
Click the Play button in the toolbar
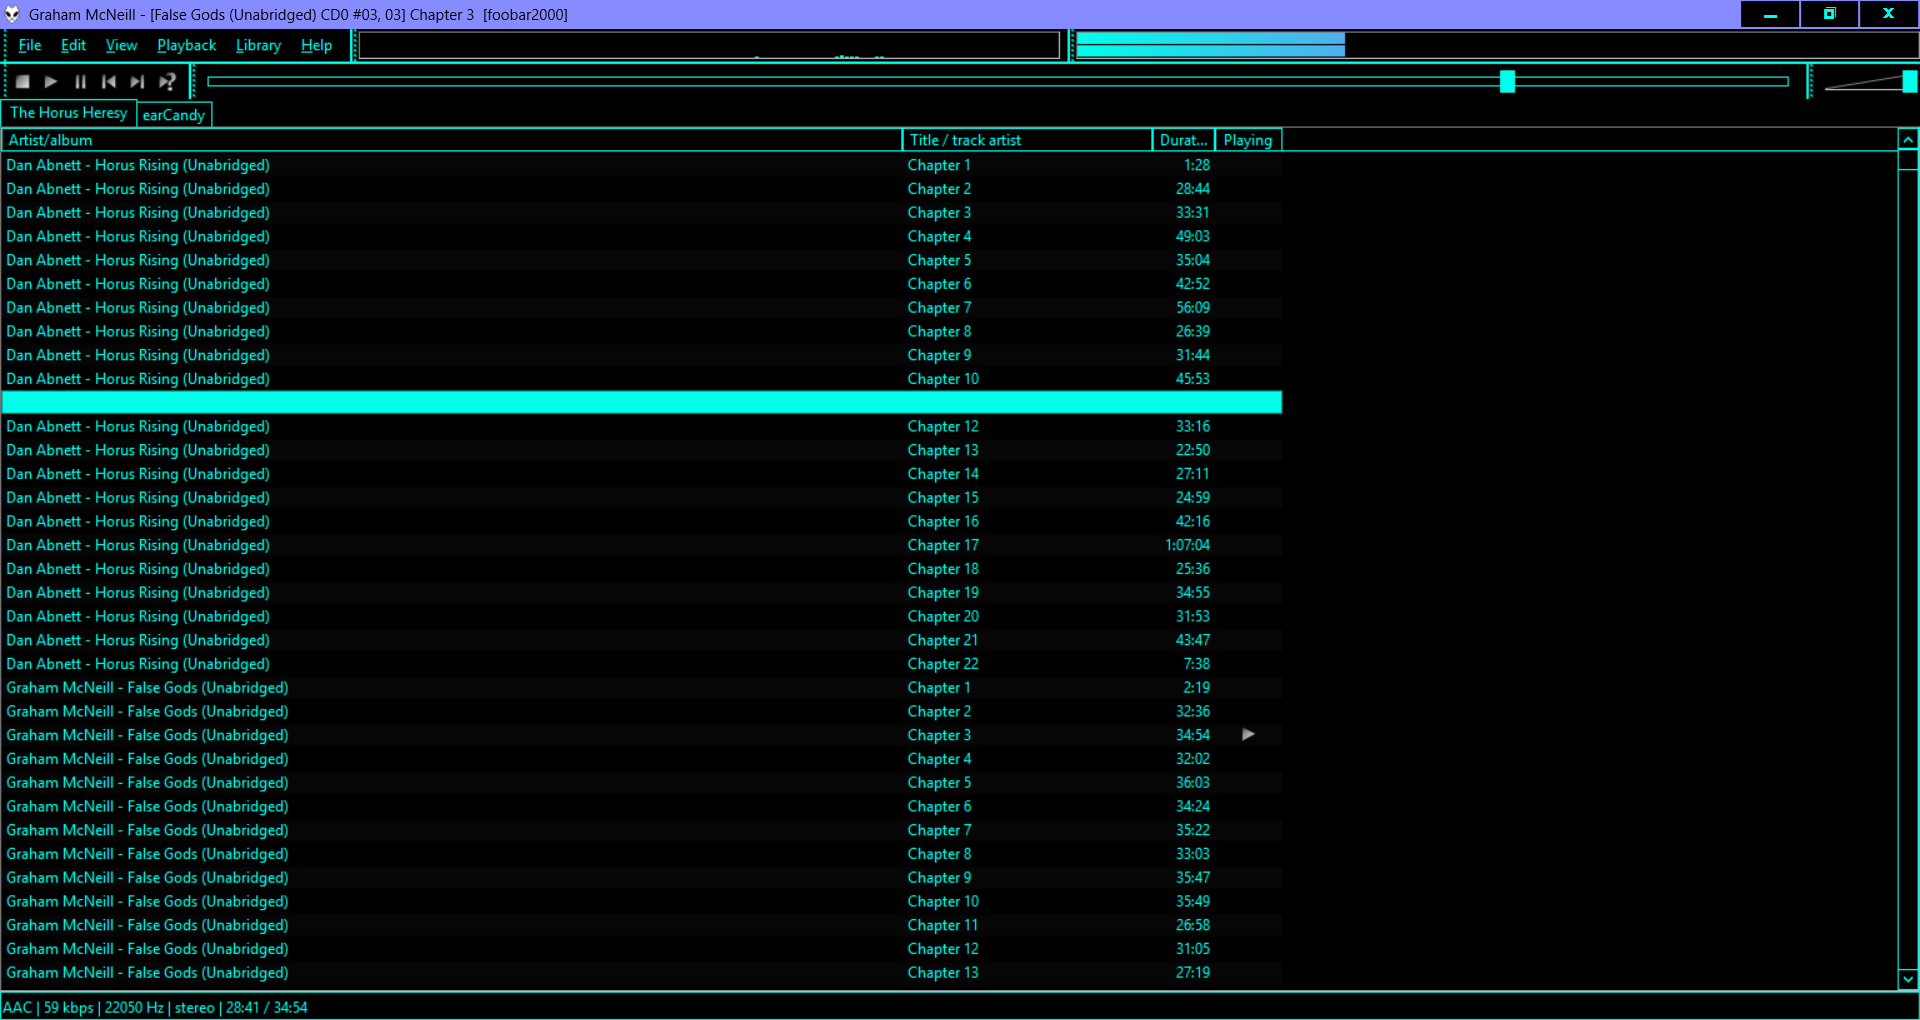pyautogui.click(x=51, y=82)
